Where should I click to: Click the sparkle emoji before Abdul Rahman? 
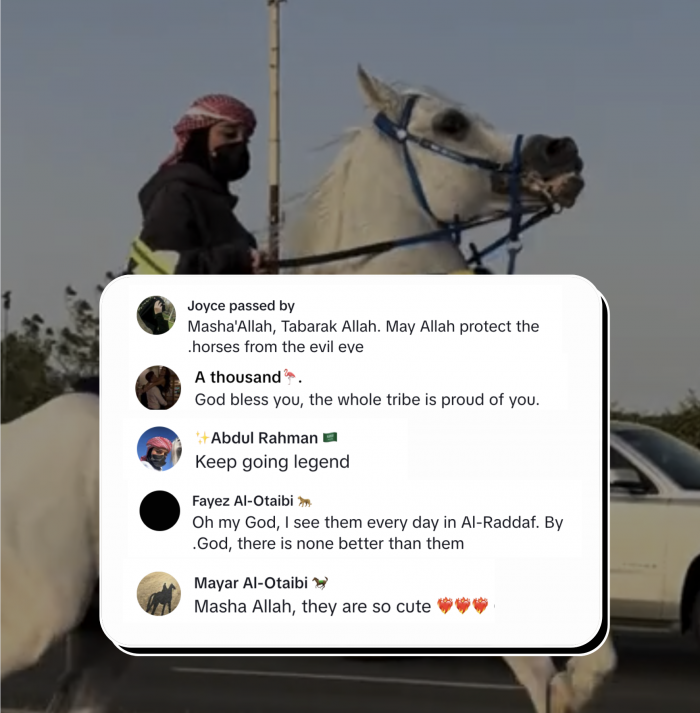202,437
